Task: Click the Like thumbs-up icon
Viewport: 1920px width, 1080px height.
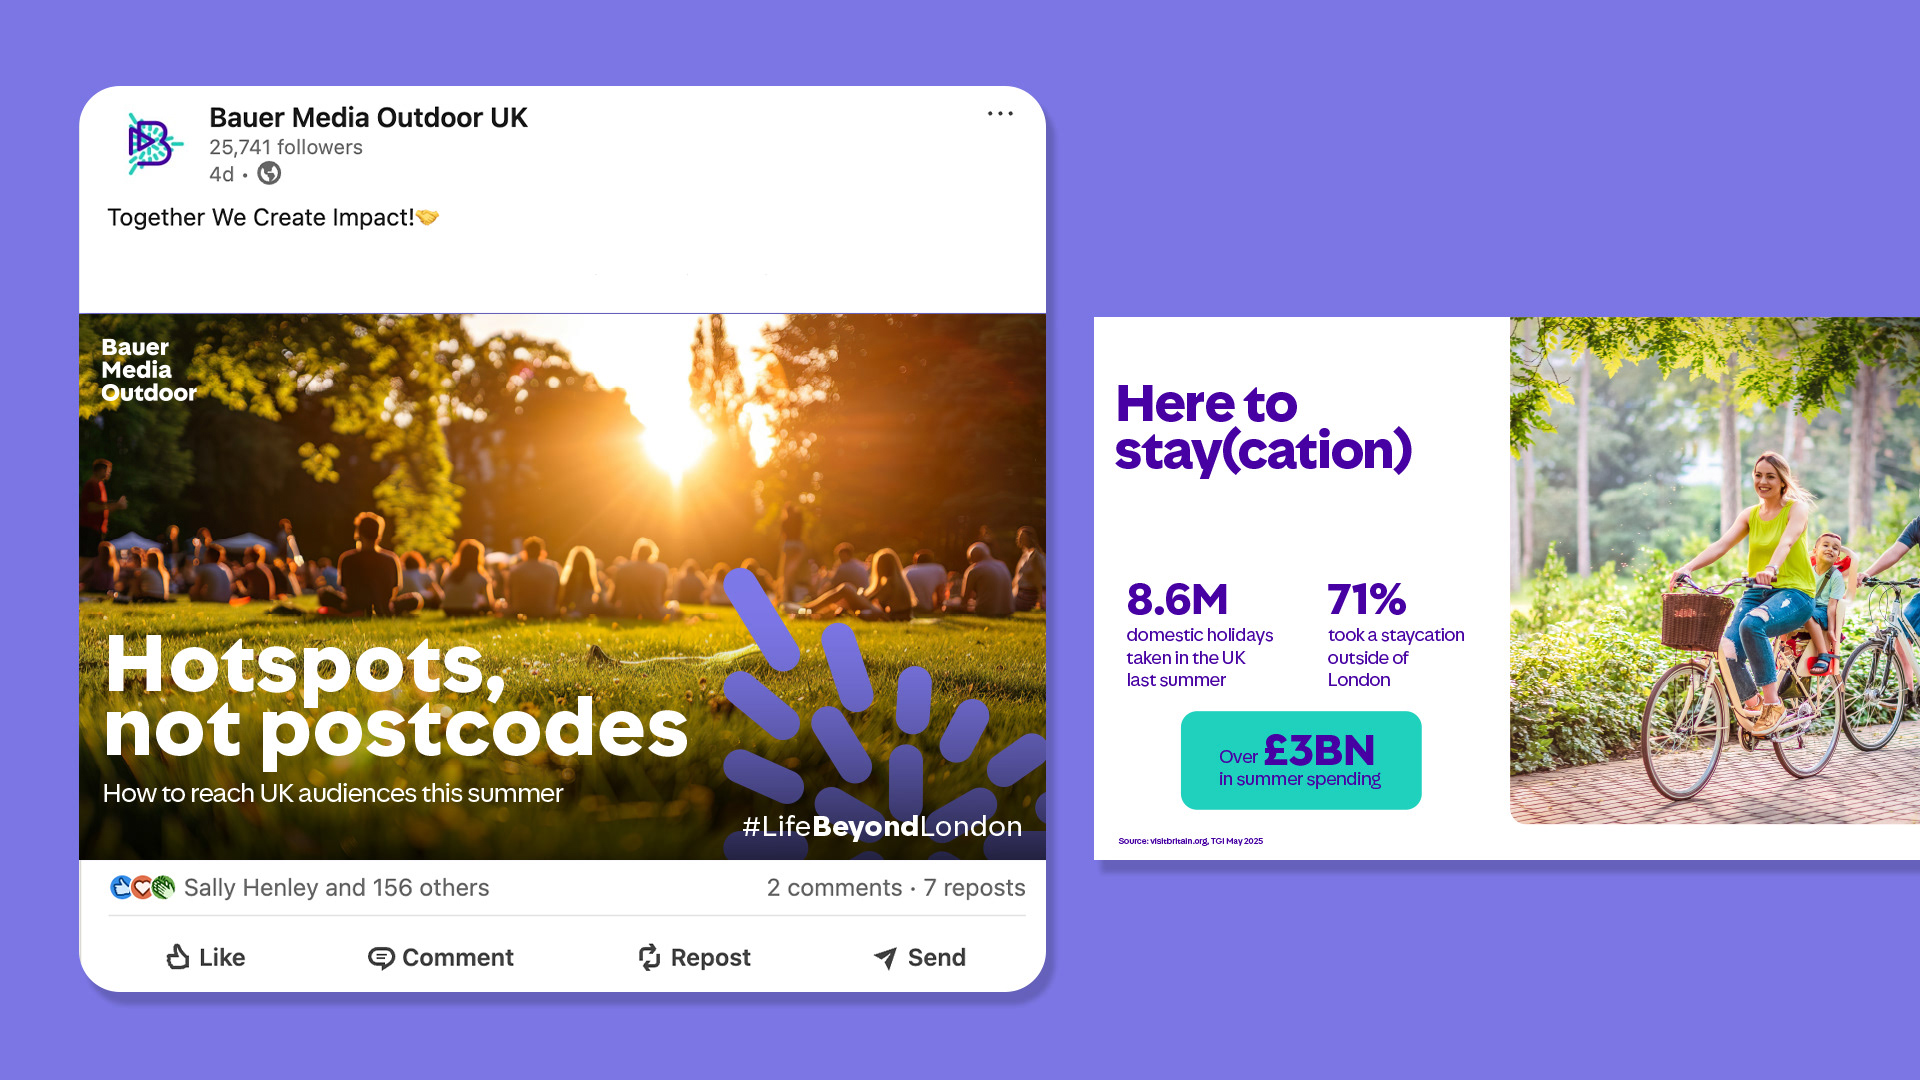Action: (x=178, y=957)
